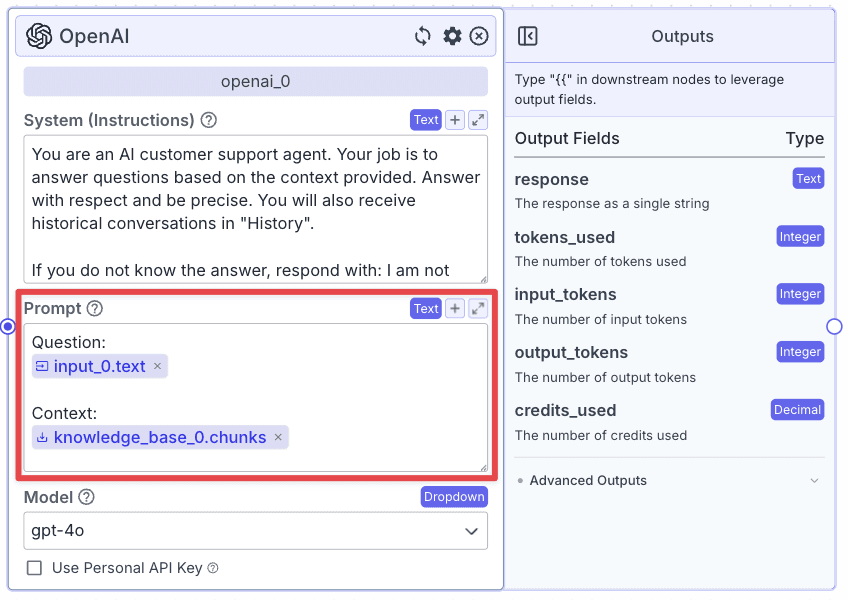Add variable to Prompt with plus icon
848x600 pixels.
point(455,308)
